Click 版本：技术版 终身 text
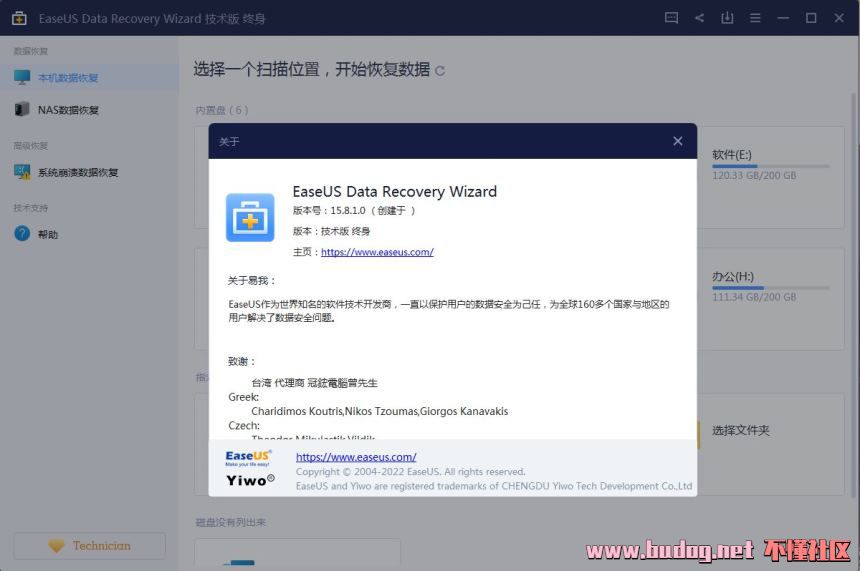 coord(331,231)
